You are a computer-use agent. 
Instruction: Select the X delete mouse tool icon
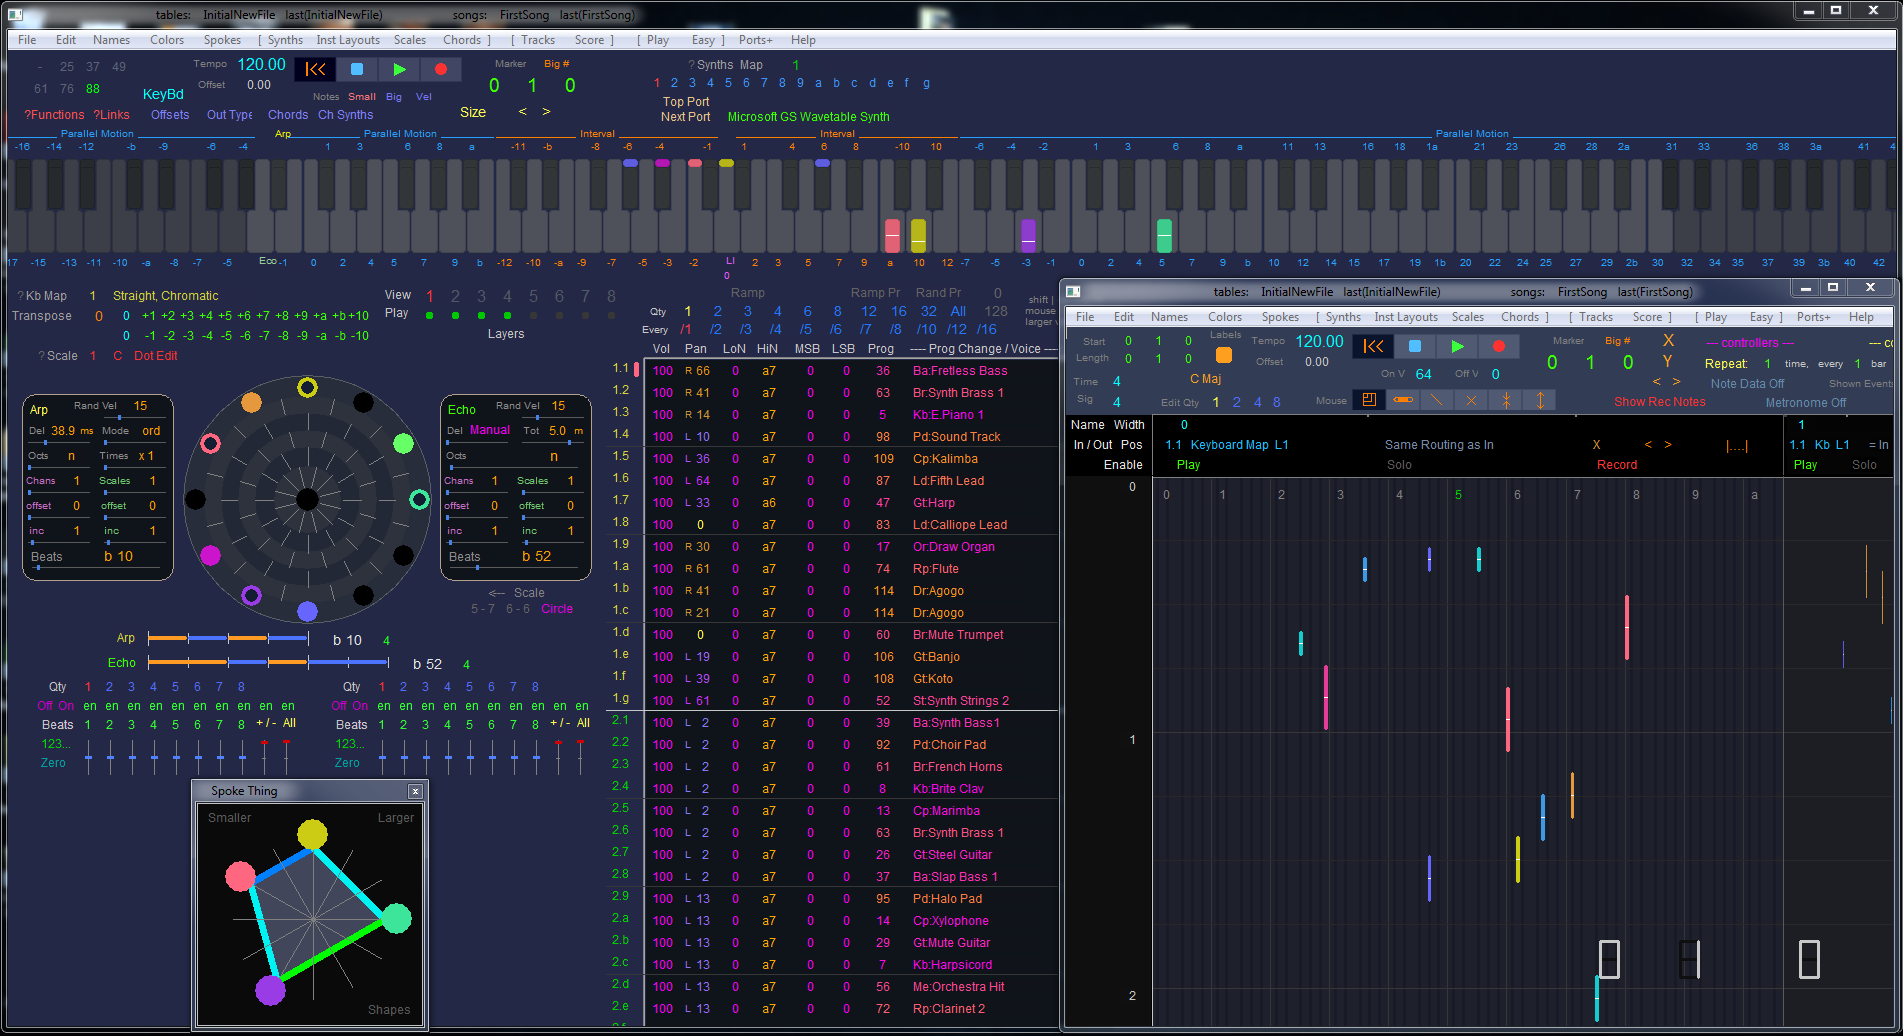pyautogui.click(x=1471, y=400)
